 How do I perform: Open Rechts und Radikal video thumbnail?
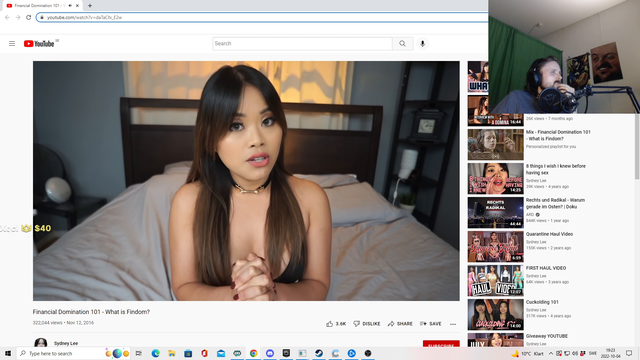496,213
